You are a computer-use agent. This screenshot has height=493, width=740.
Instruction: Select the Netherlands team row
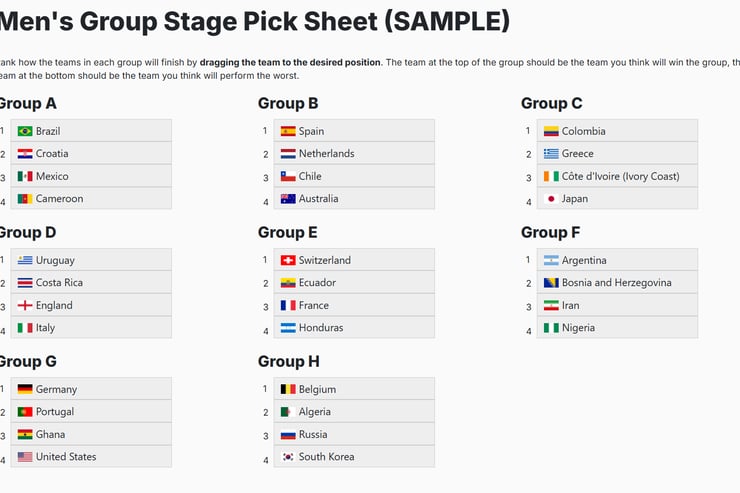pyautogui.click(x=354, y=153)
